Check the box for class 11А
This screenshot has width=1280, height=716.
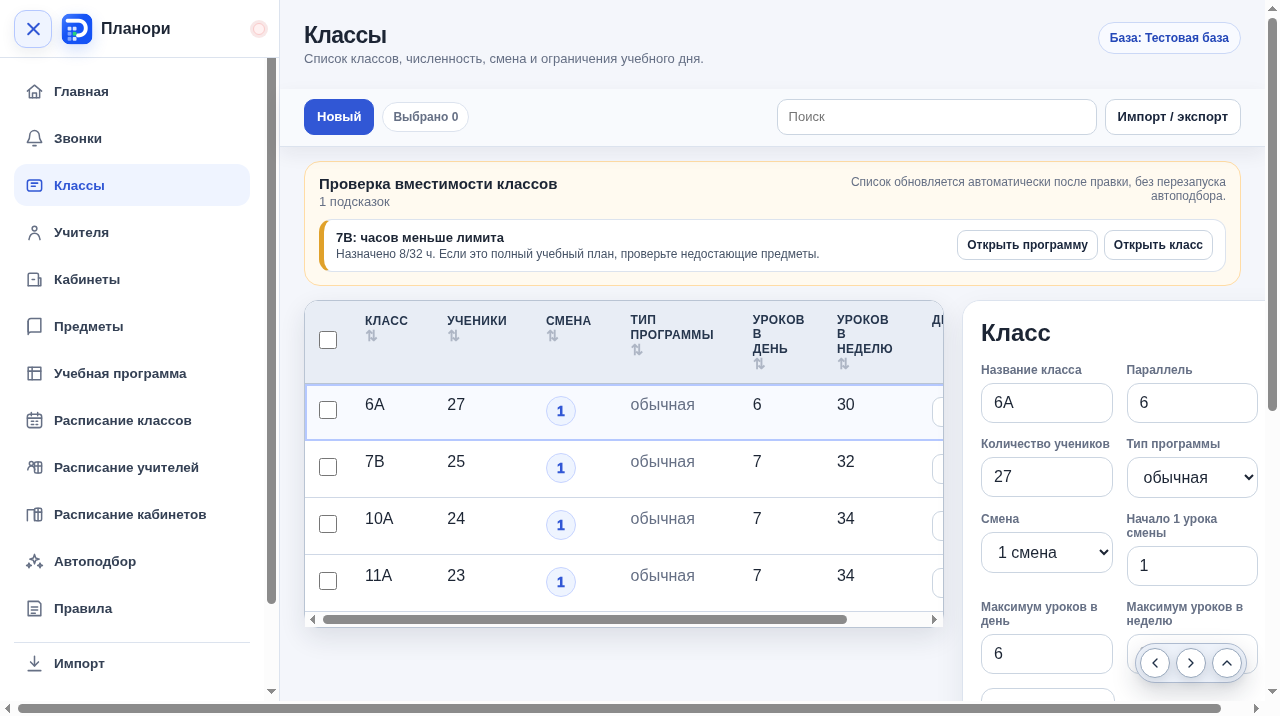point(328,581)
